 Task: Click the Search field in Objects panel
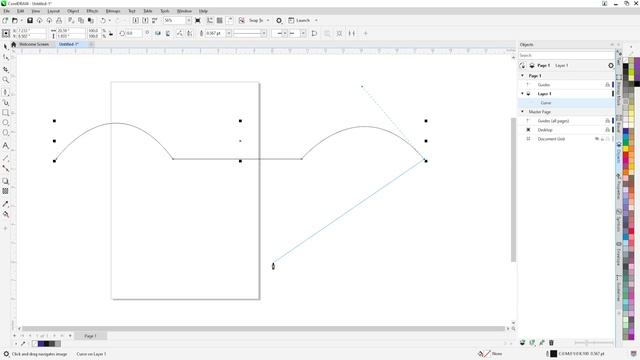point(566,55)
